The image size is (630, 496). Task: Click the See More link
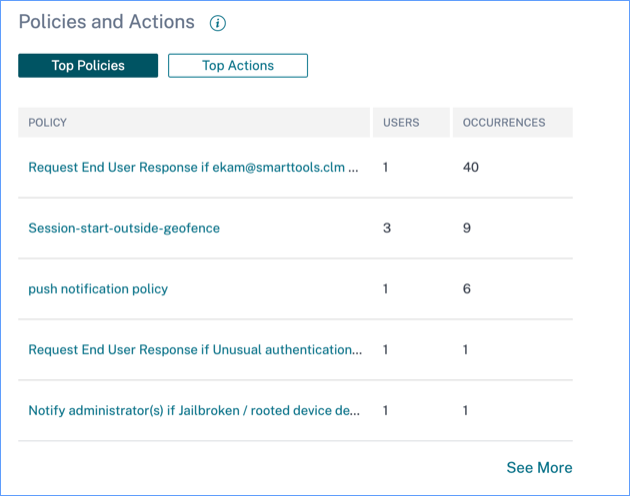(539, 467)
